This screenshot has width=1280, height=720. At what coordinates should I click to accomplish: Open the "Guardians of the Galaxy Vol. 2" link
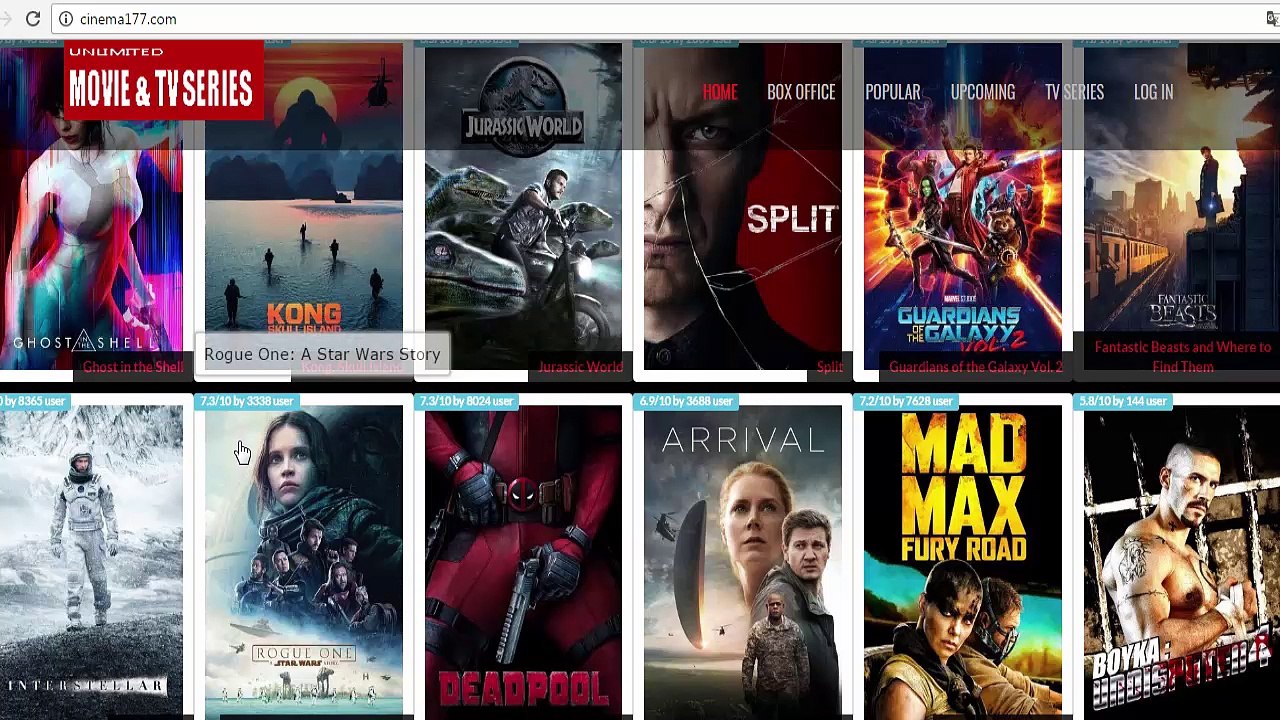tap(976, 367)
